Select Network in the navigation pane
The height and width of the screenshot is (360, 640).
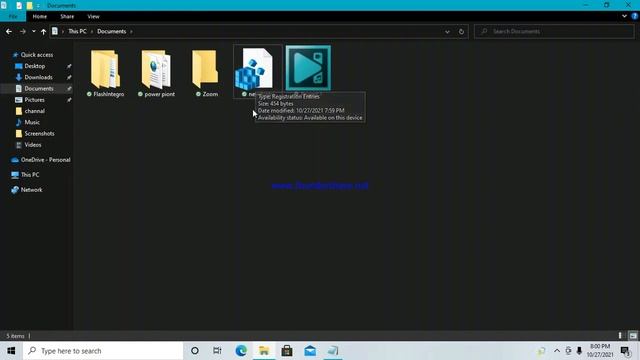31,190
